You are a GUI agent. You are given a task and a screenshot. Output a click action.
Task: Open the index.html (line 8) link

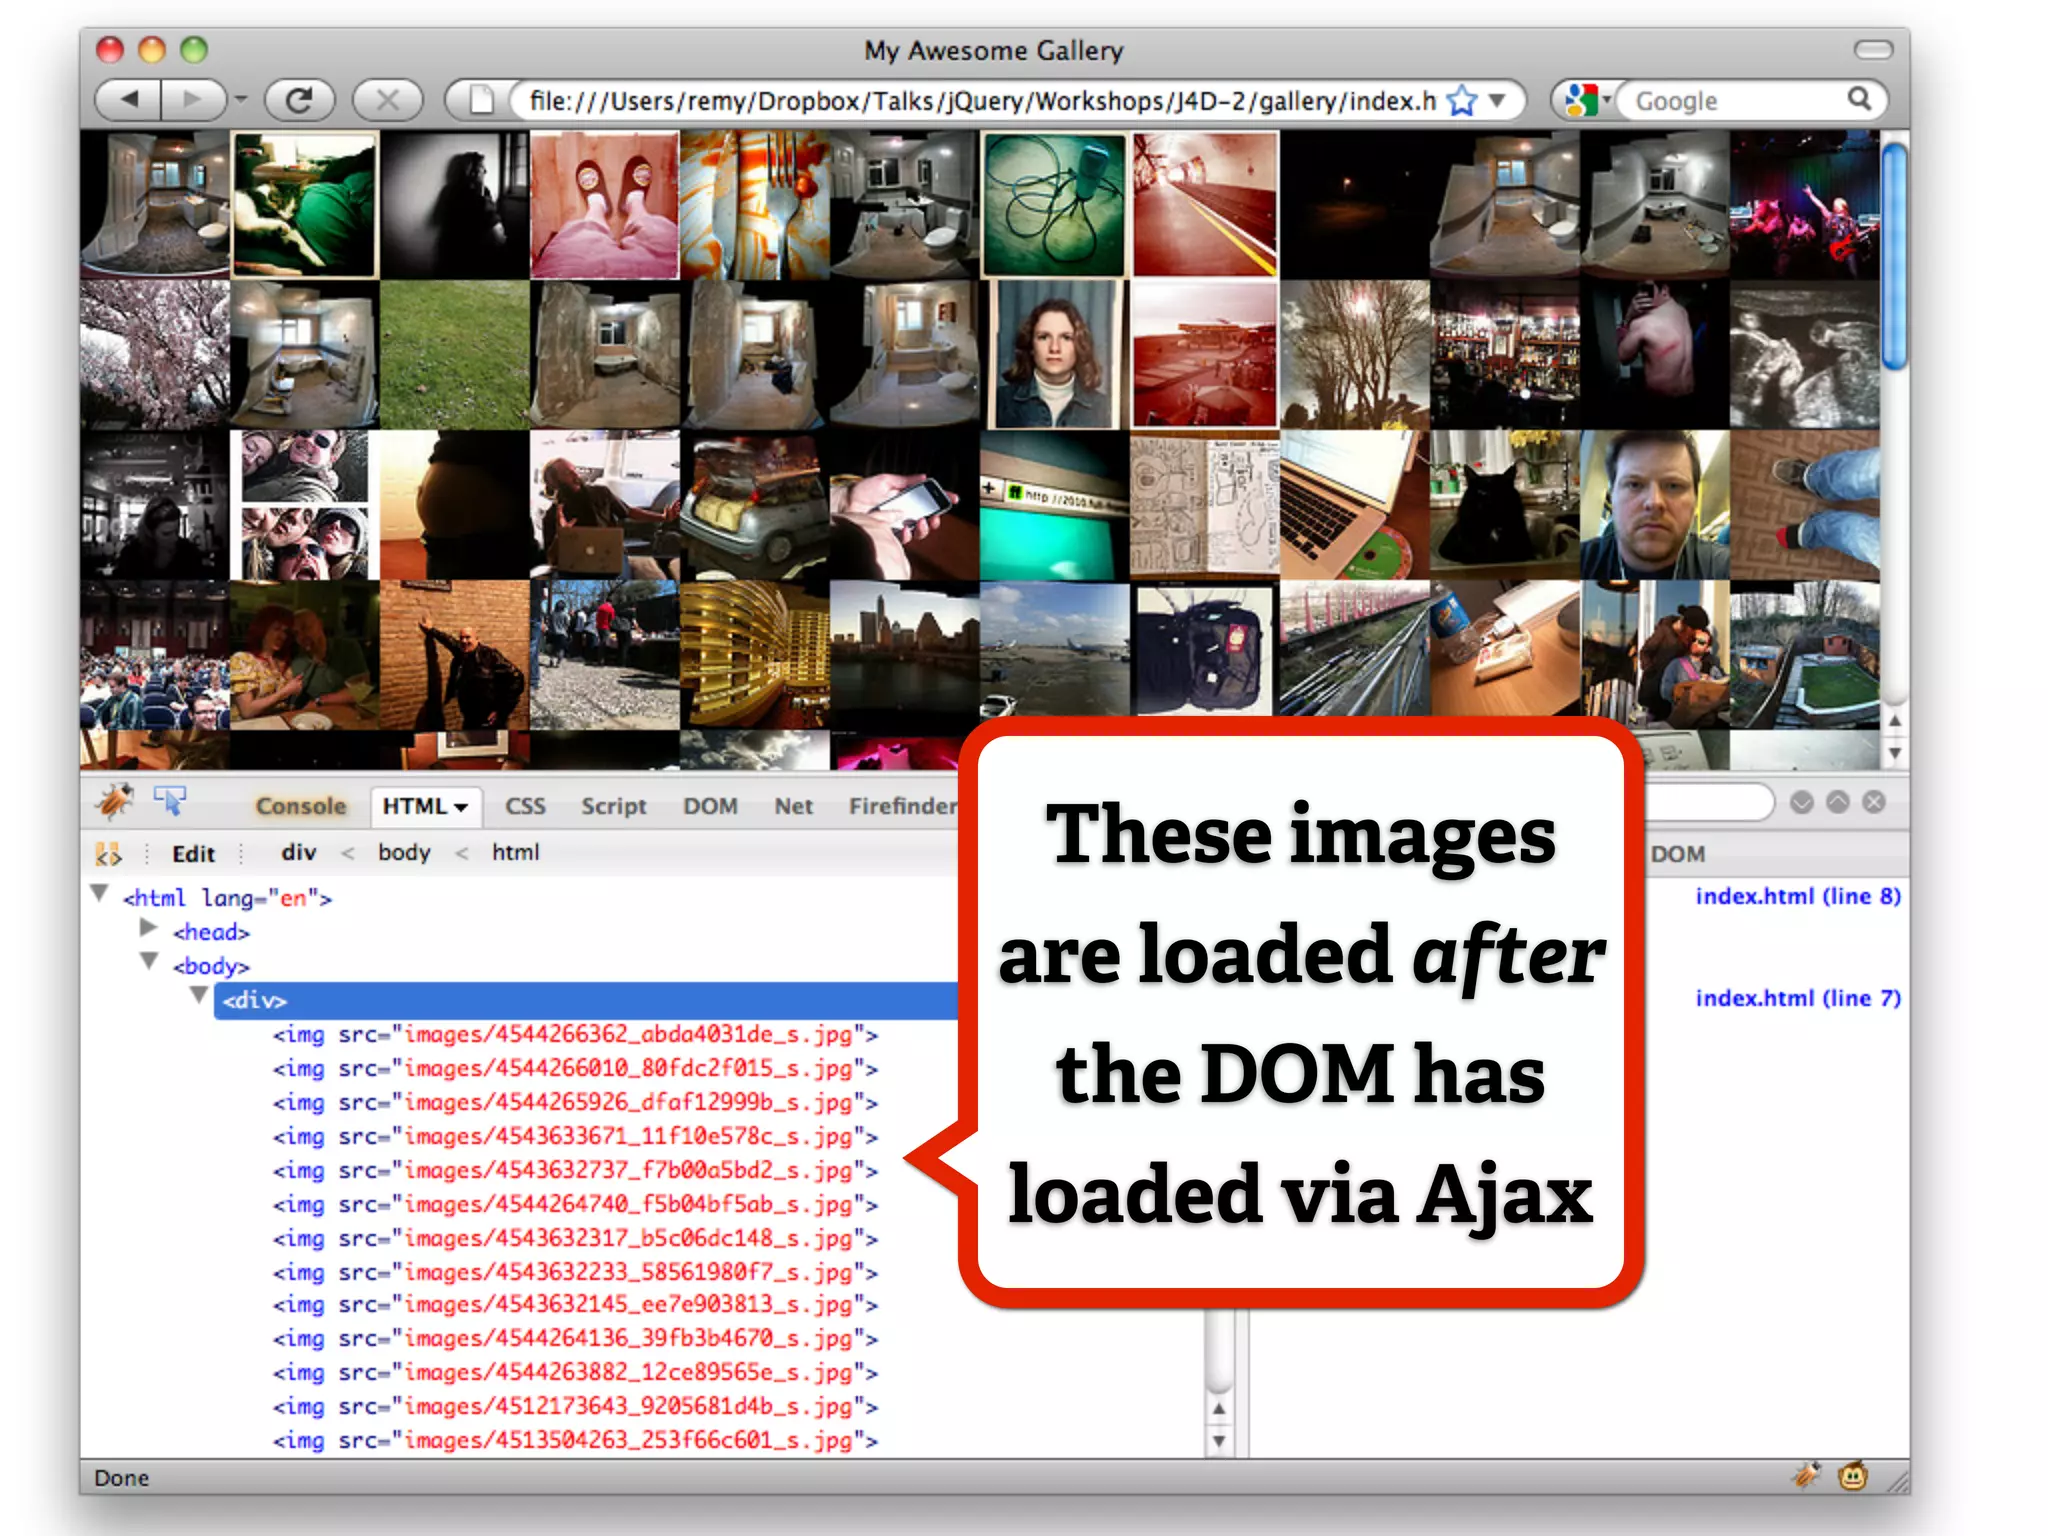point(1797,896)
